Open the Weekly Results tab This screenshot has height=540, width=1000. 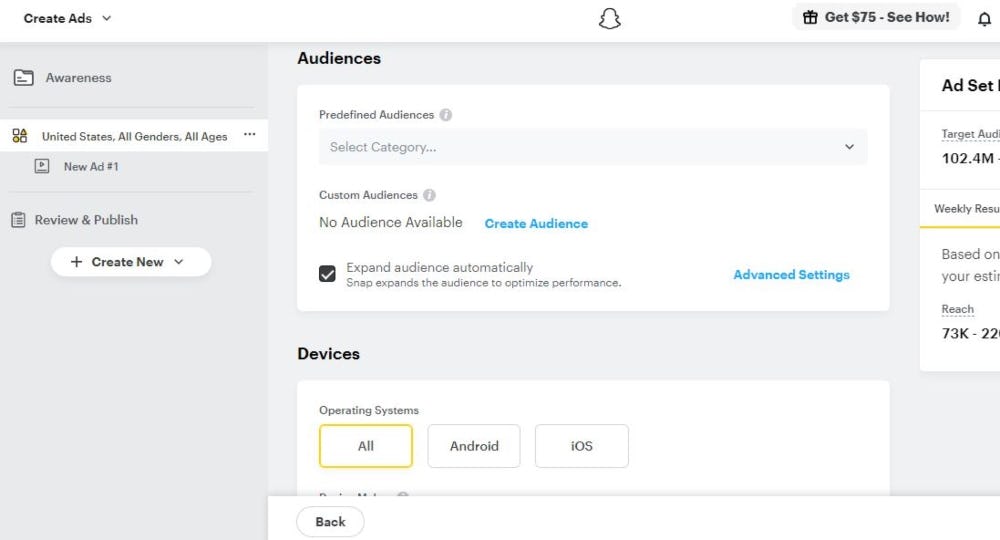pyautogui.click(x=965, y=209)
